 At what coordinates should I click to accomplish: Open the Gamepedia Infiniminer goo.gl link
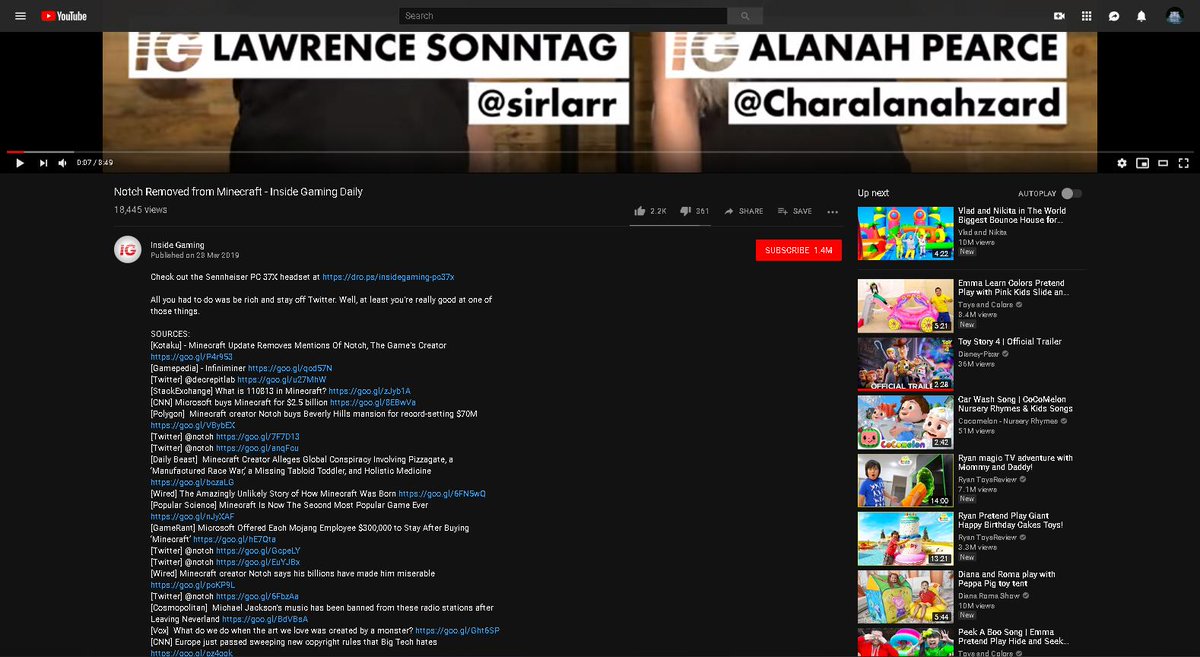click(x=290, y=368)
